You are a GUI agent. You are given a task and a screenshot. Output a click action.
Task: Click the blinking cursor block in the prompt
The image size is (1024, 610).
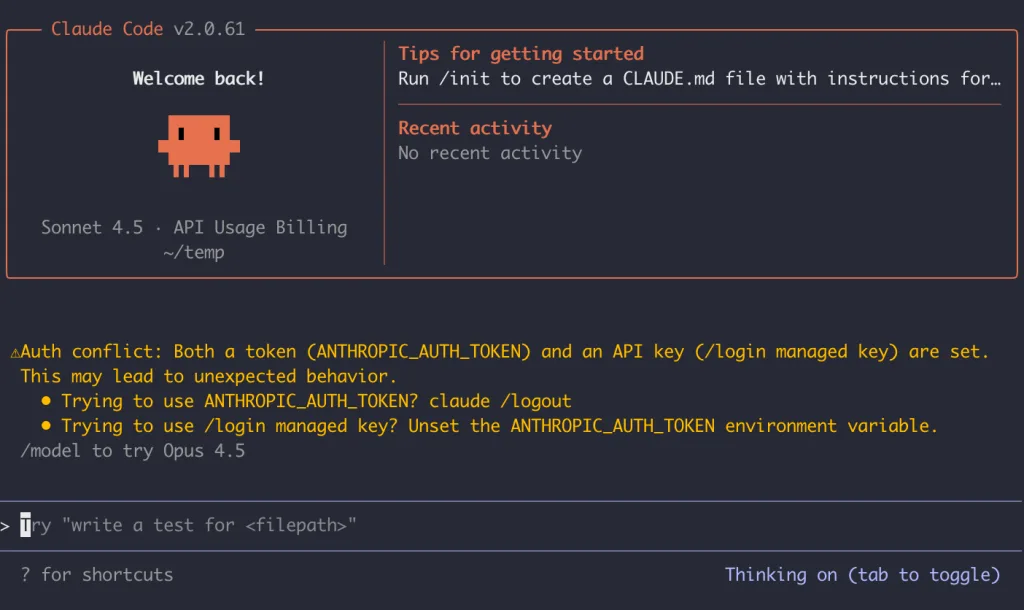(25, 524)
